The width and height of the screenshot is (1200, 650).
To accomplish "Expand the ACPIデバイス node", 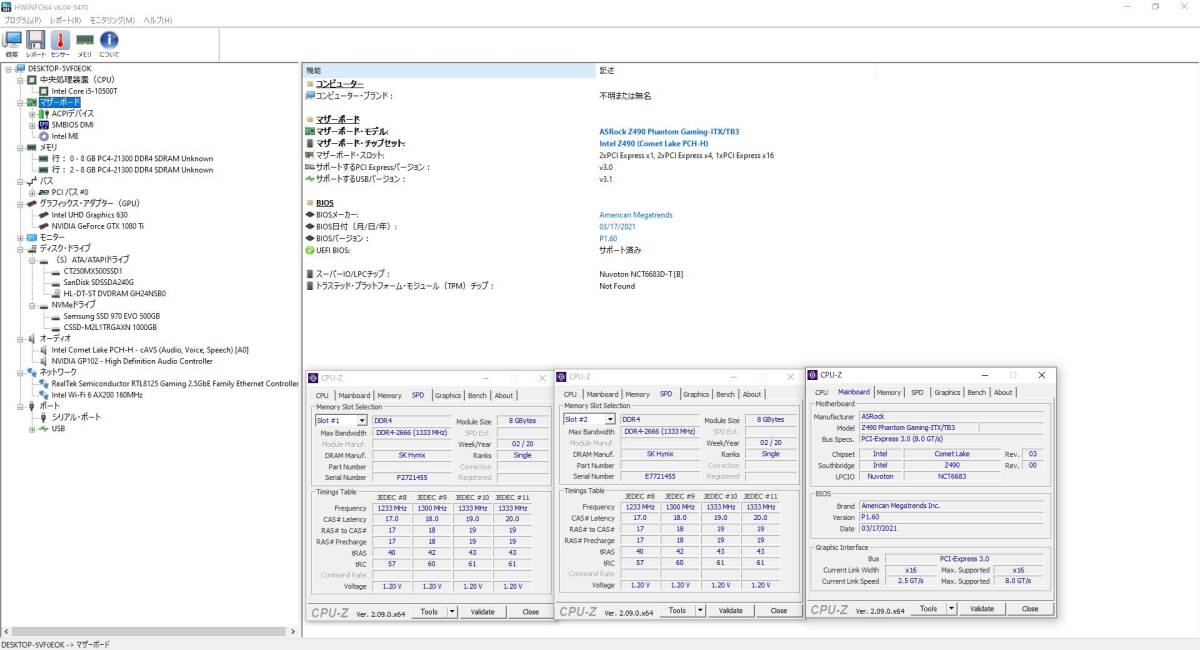I will (x=32, y=114).
